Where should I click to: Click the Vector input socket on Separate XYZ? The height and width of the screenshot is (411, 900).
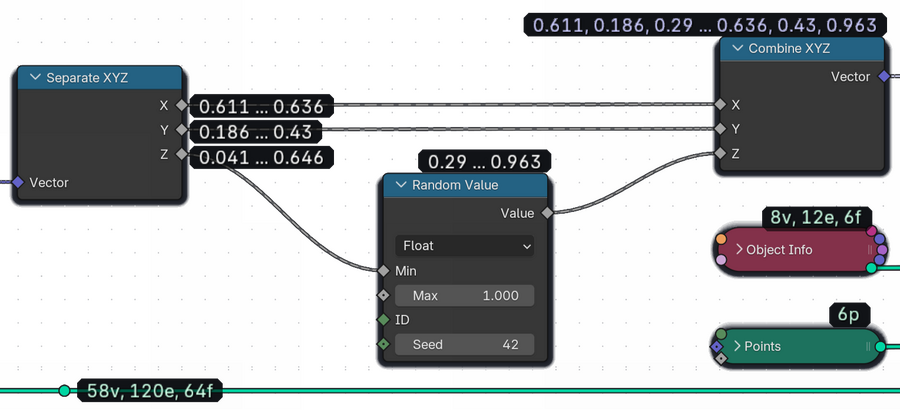pos(15,182)
